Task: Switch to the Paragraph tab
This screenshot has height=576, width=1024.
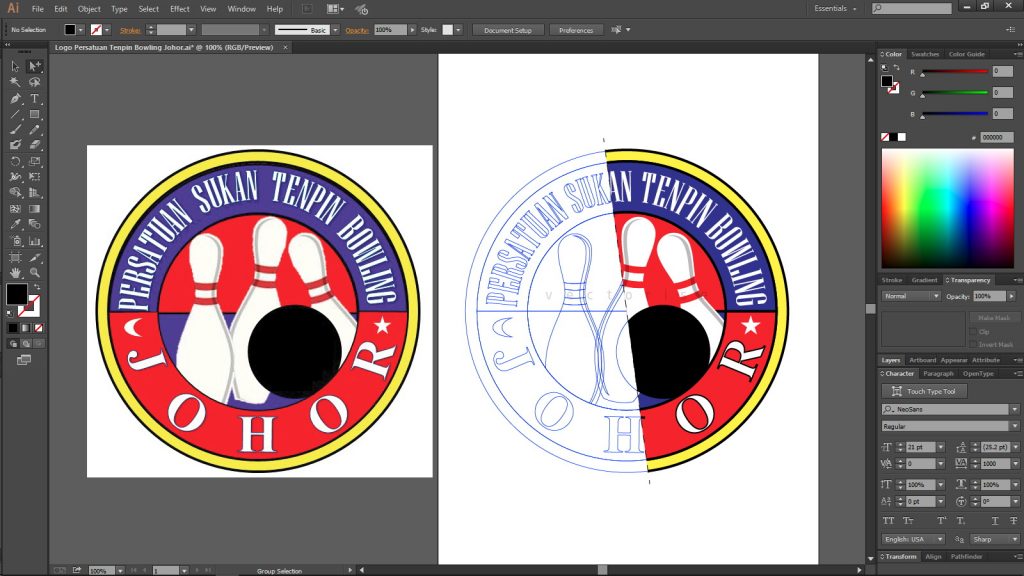Action: 938,374
